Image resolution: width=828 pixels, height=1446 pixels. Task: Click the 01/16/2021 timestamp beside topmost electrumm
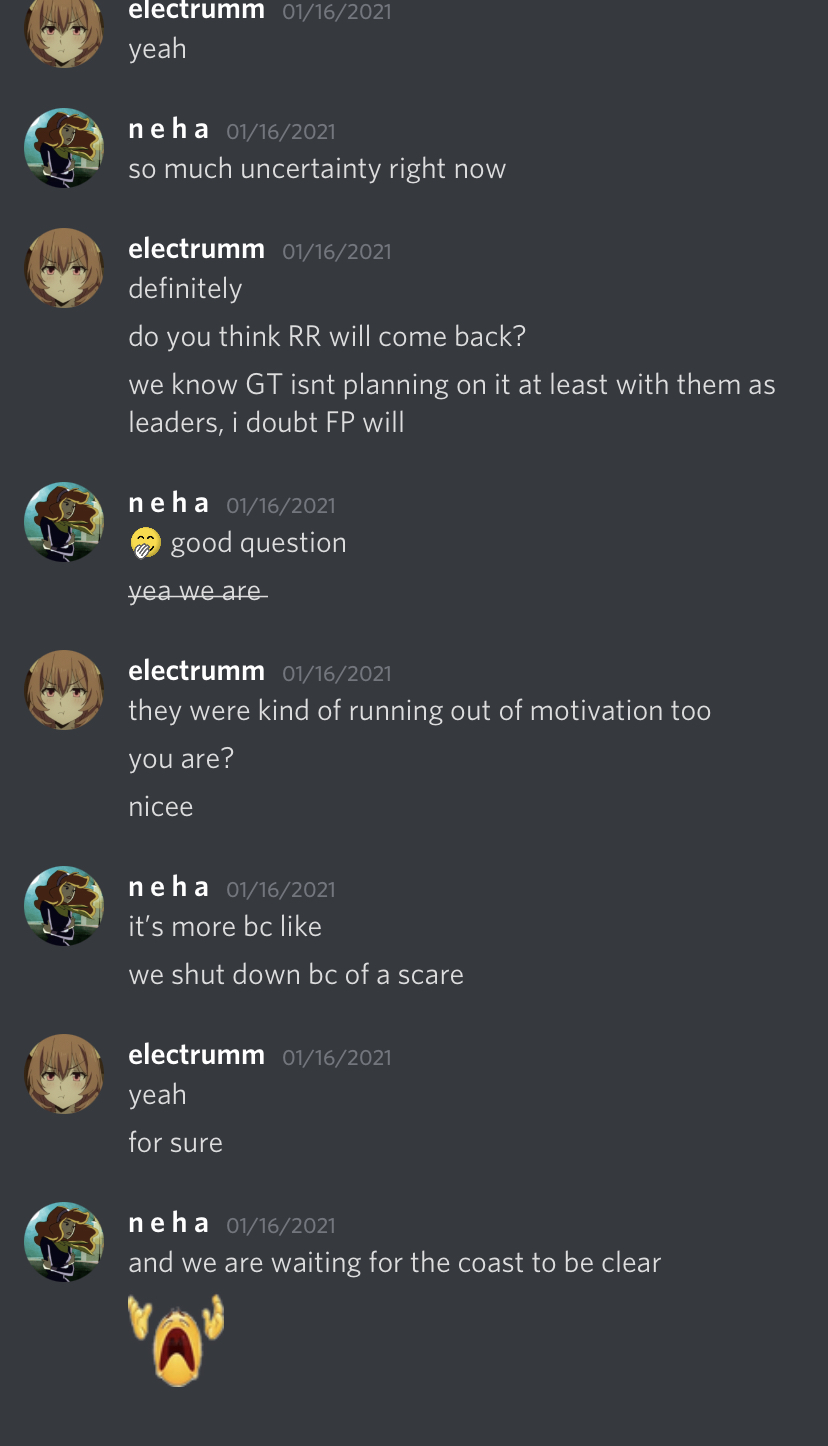337,12
